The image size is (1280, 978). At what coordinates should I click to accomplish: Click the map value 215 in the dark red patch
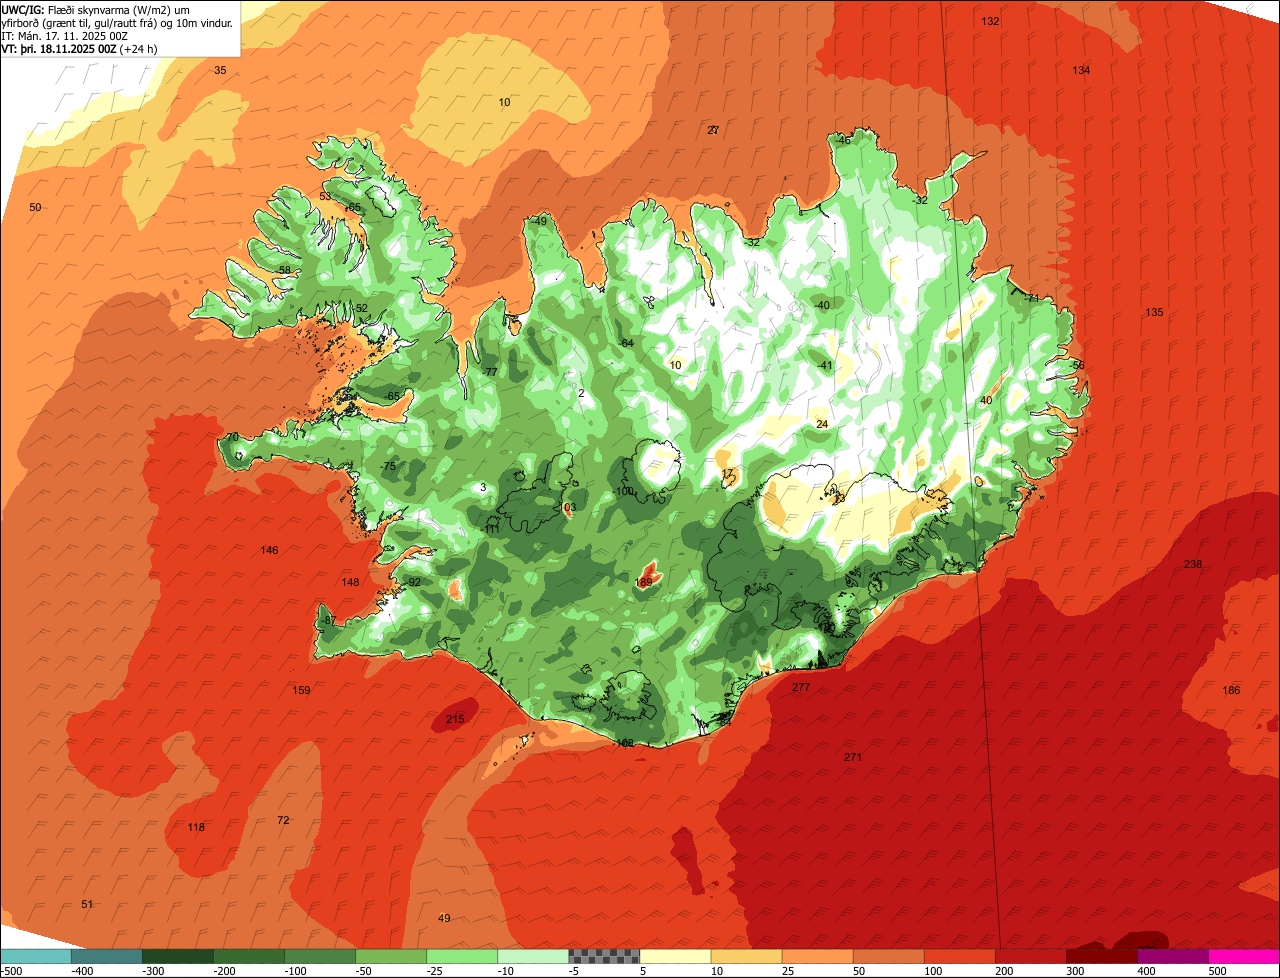pyautogui.click(x=455, y=720)
